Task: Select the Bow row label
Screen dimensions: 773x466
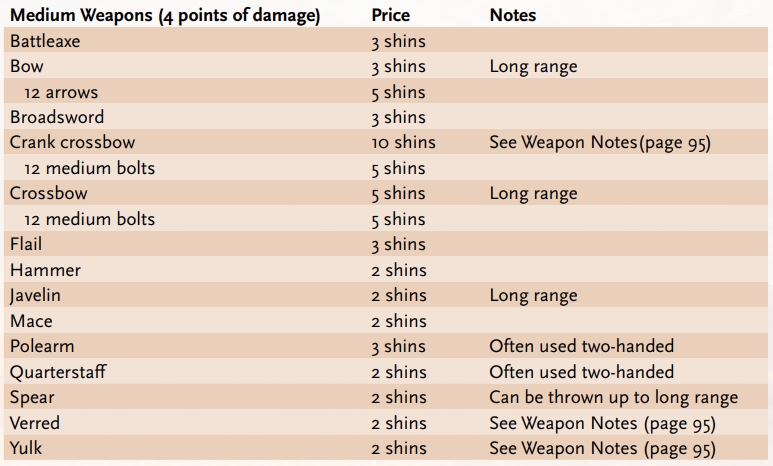Action: (27, 67)
